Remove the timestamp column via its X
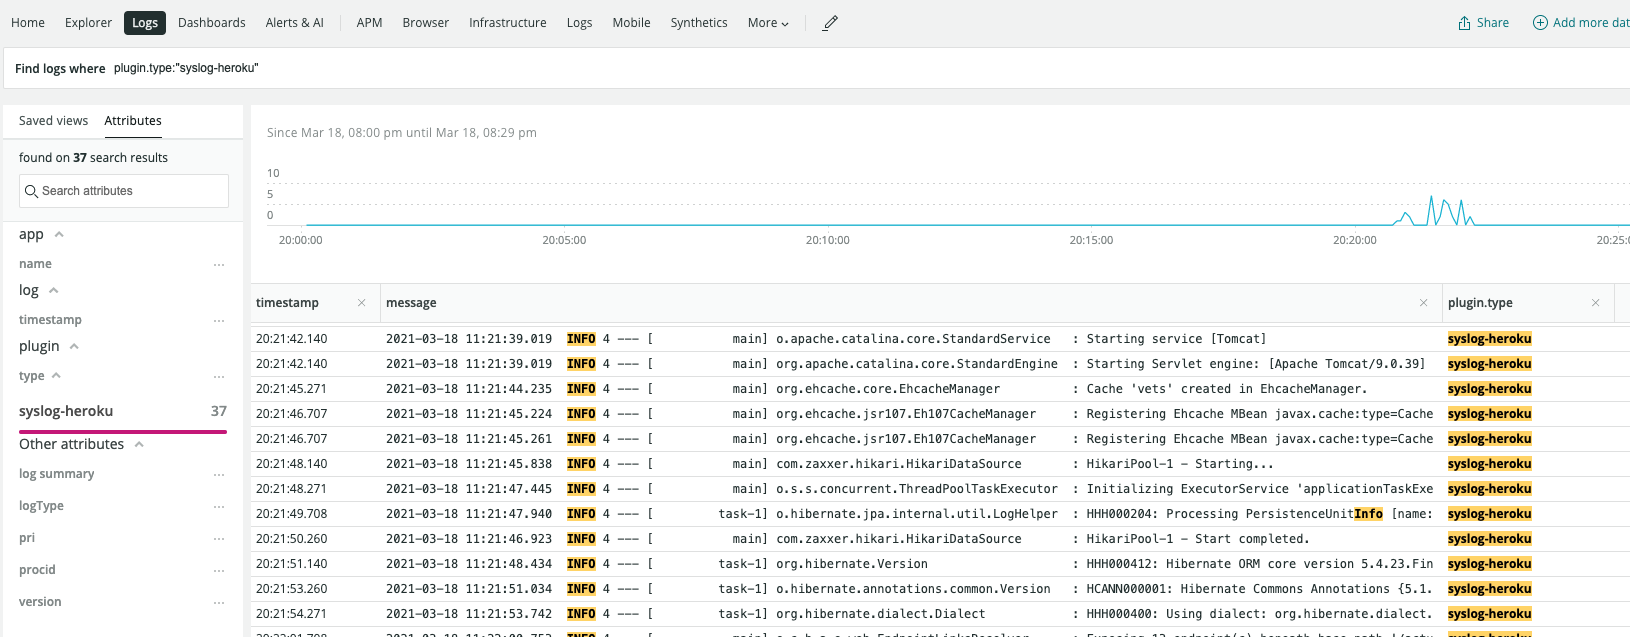The height and width of the screenshot is (637, 1630). (x=362, y=303)
